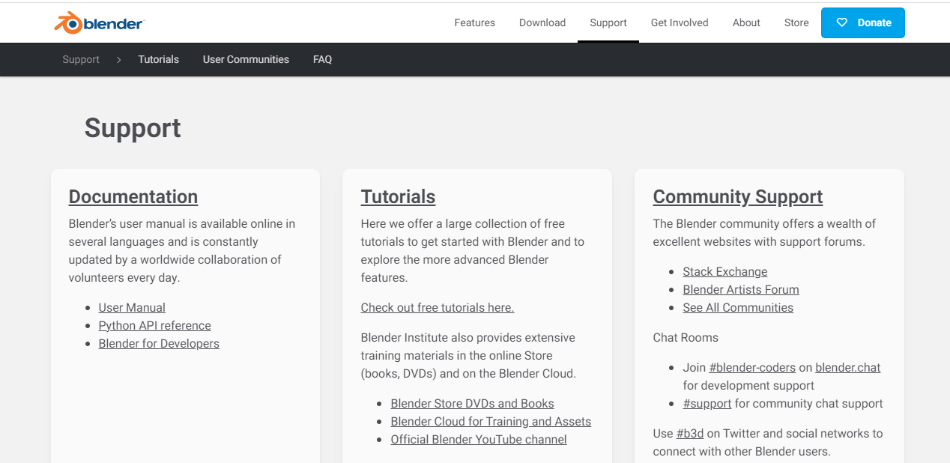The height and width of the screenshot is (463, 950).
Task: Open the Download page
Action: 542,22
